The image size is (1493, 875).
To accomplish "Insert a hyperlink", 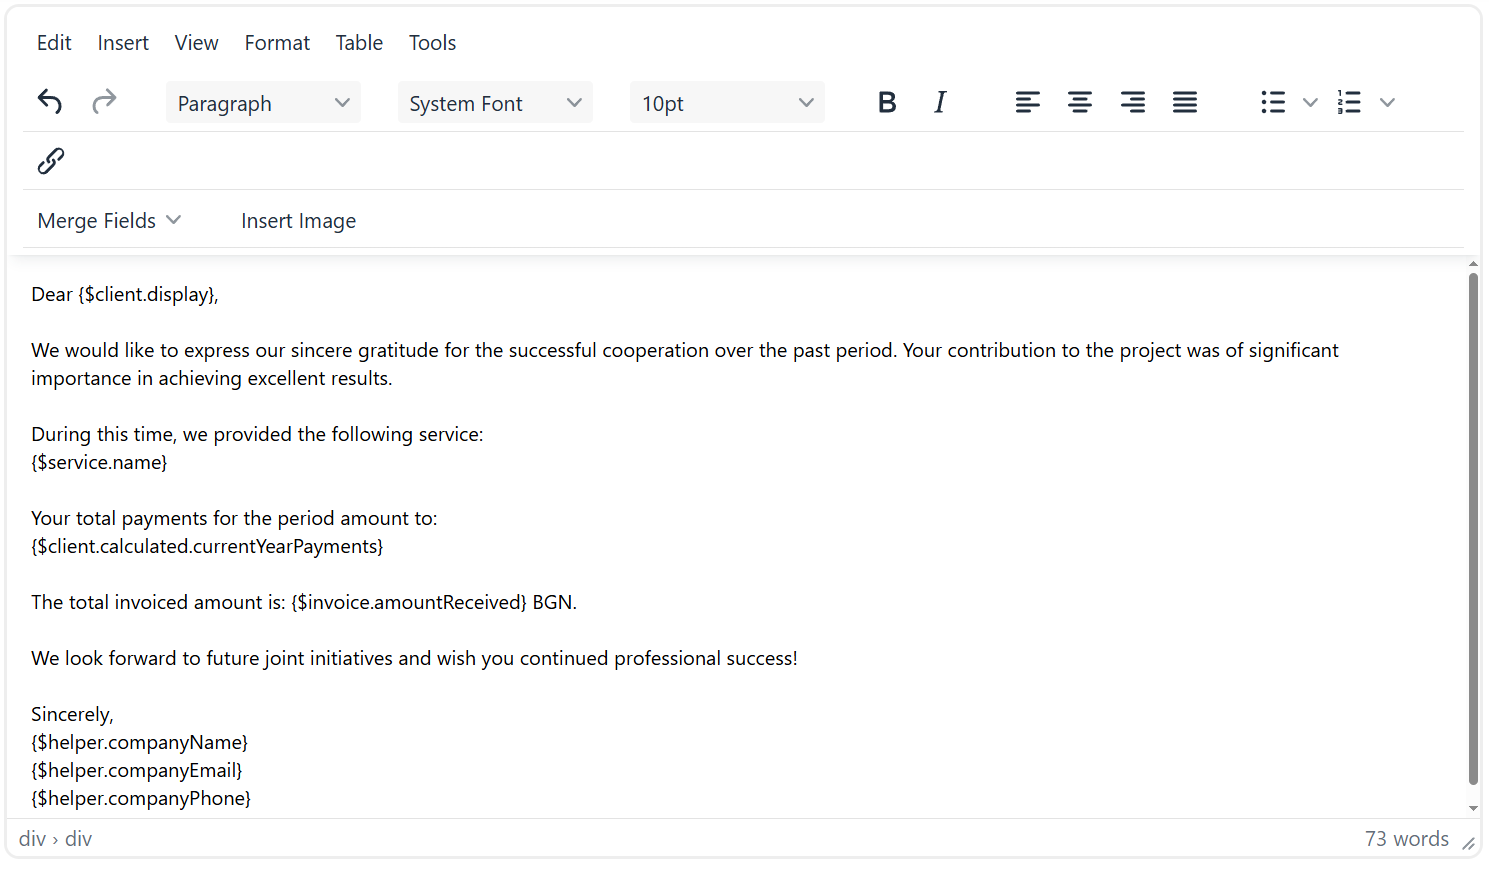I will point(50,160).
